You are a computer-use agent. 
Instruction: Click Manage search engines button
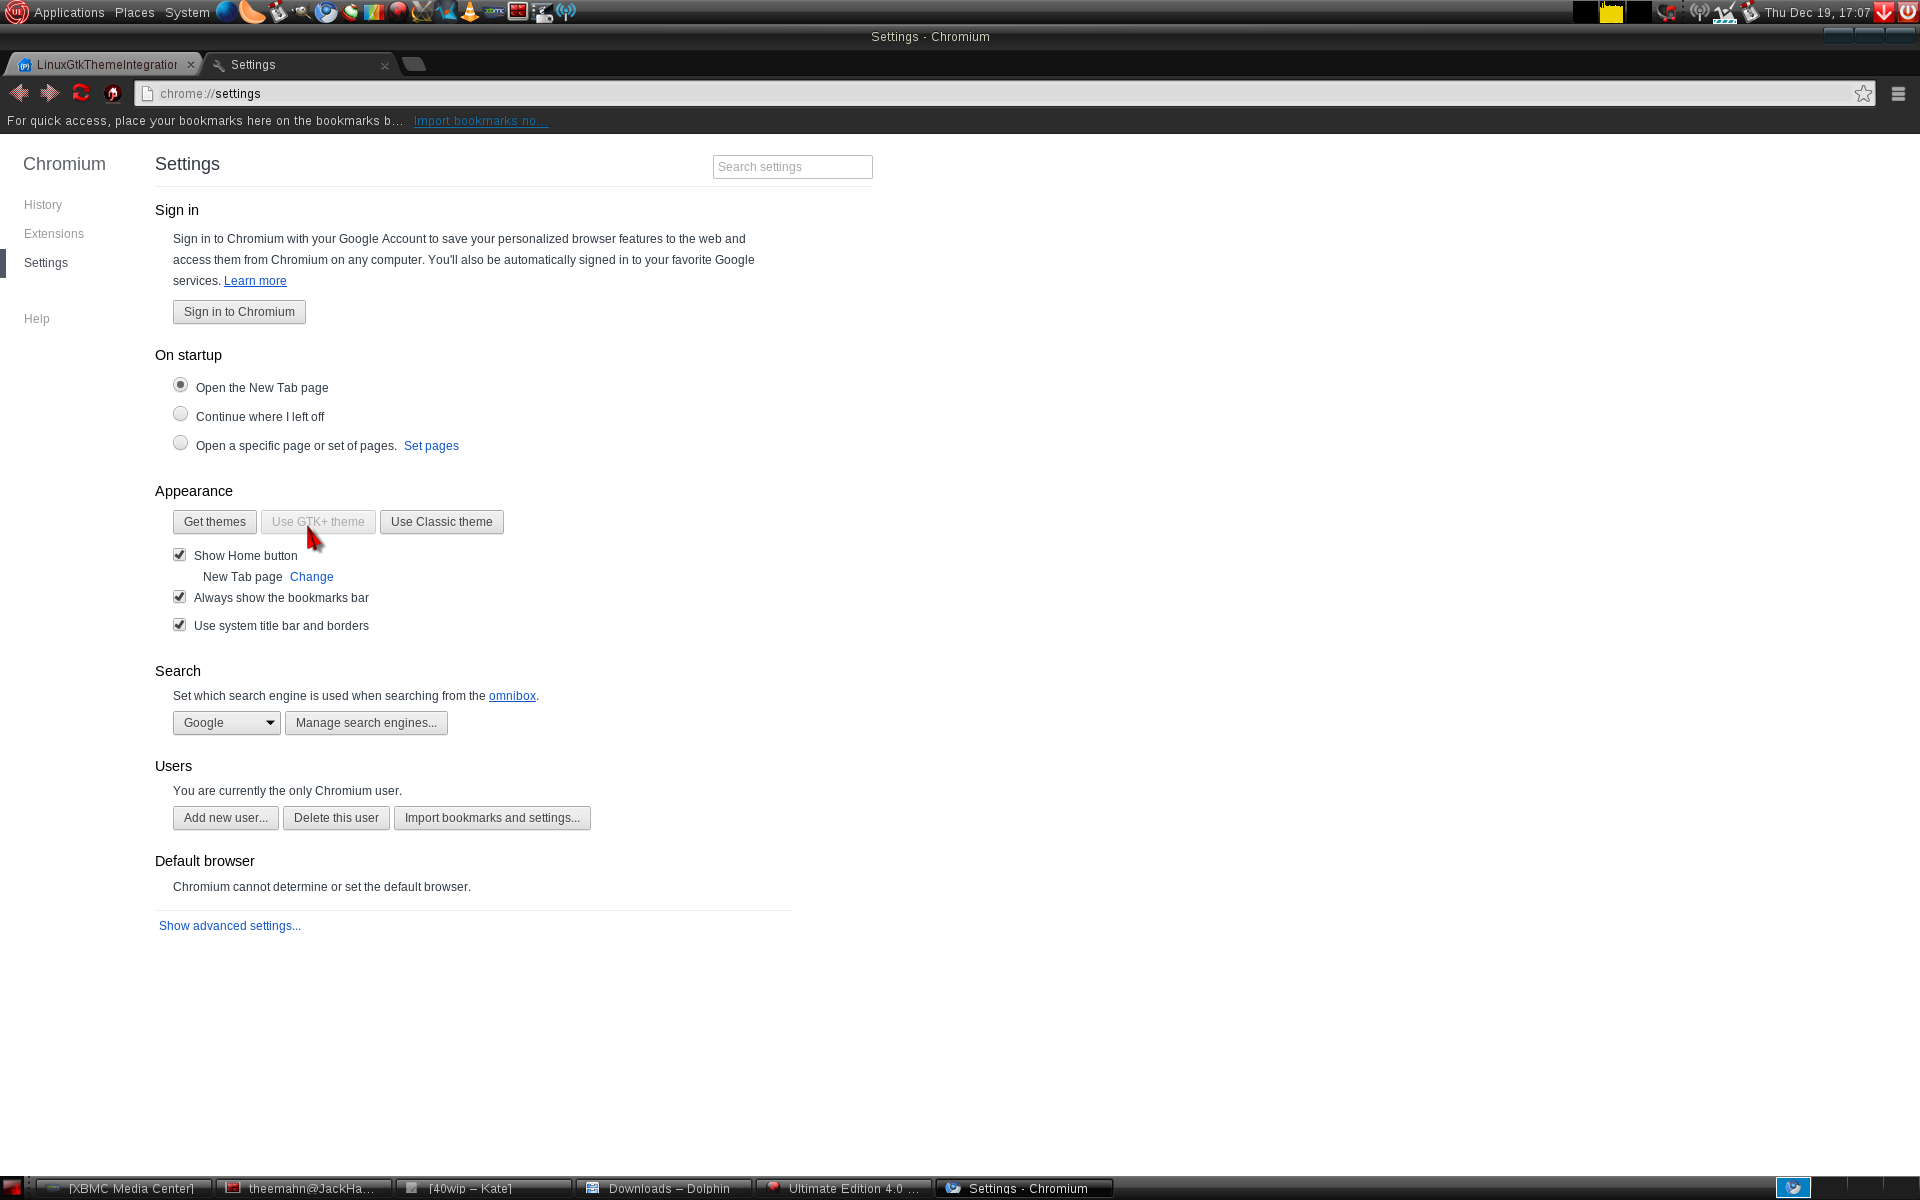coord(366,723)
